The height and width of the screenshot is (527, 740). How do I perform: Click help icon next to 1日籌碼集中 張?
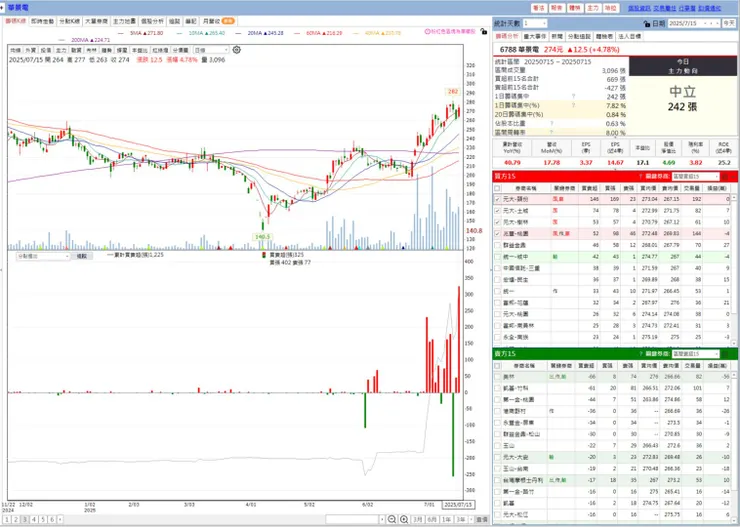[x=573, y=96]
